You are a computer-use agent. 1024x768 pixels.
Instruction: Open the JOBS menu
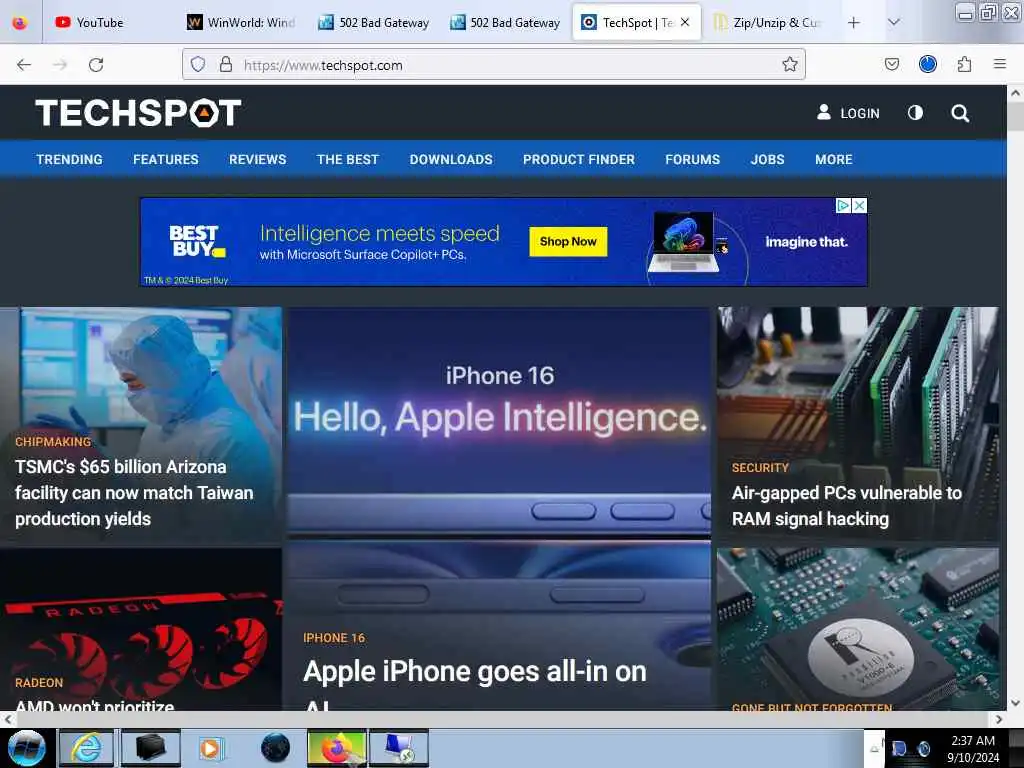pos(767,159)
